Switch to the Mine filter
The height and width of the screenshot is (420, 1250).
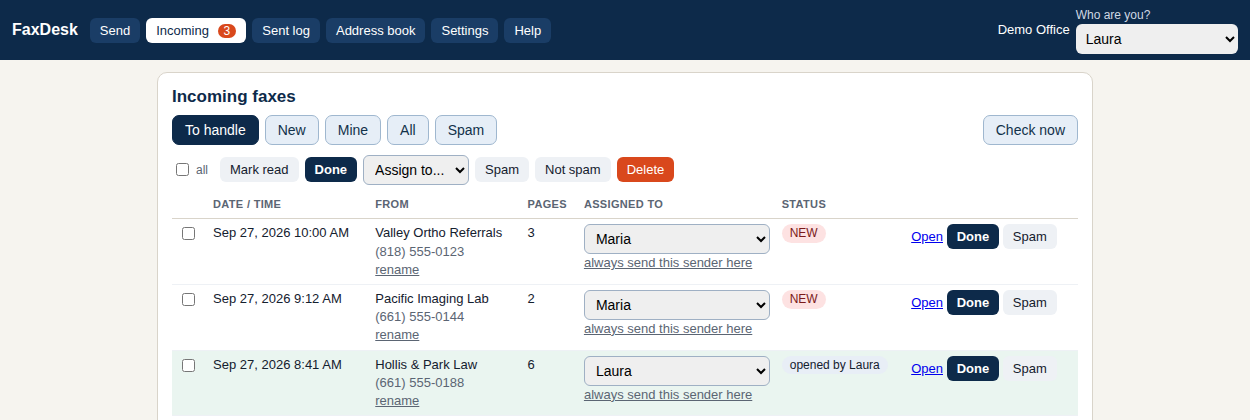pos(353,130)
